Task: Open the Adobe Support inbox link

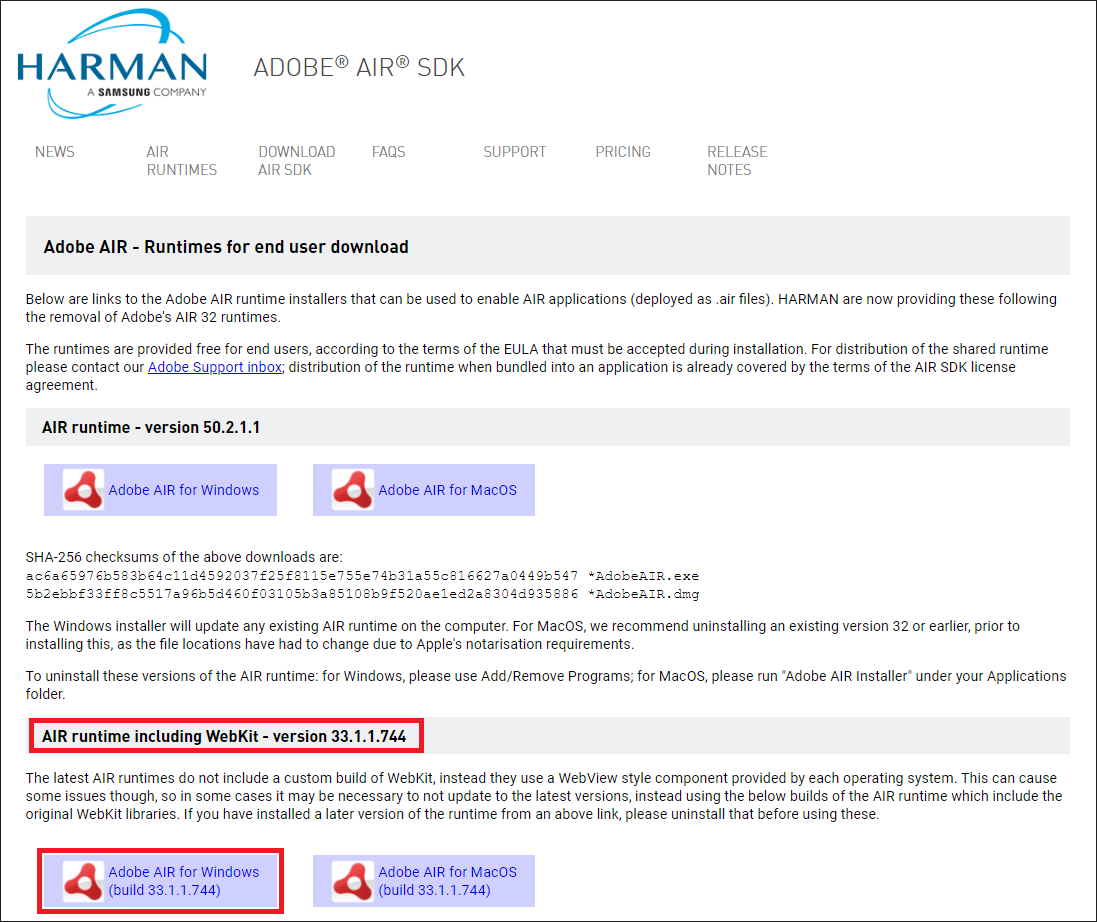Action: click(x=215, y=367)
